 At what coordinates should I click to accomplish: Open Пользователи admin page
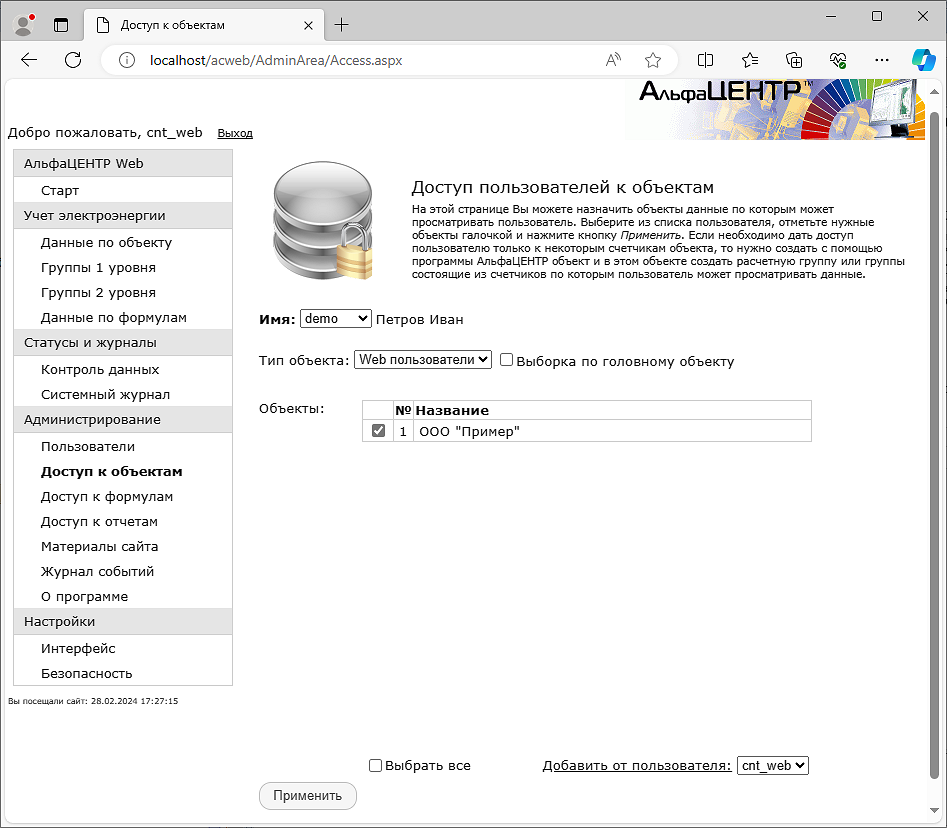click(88, 446)
